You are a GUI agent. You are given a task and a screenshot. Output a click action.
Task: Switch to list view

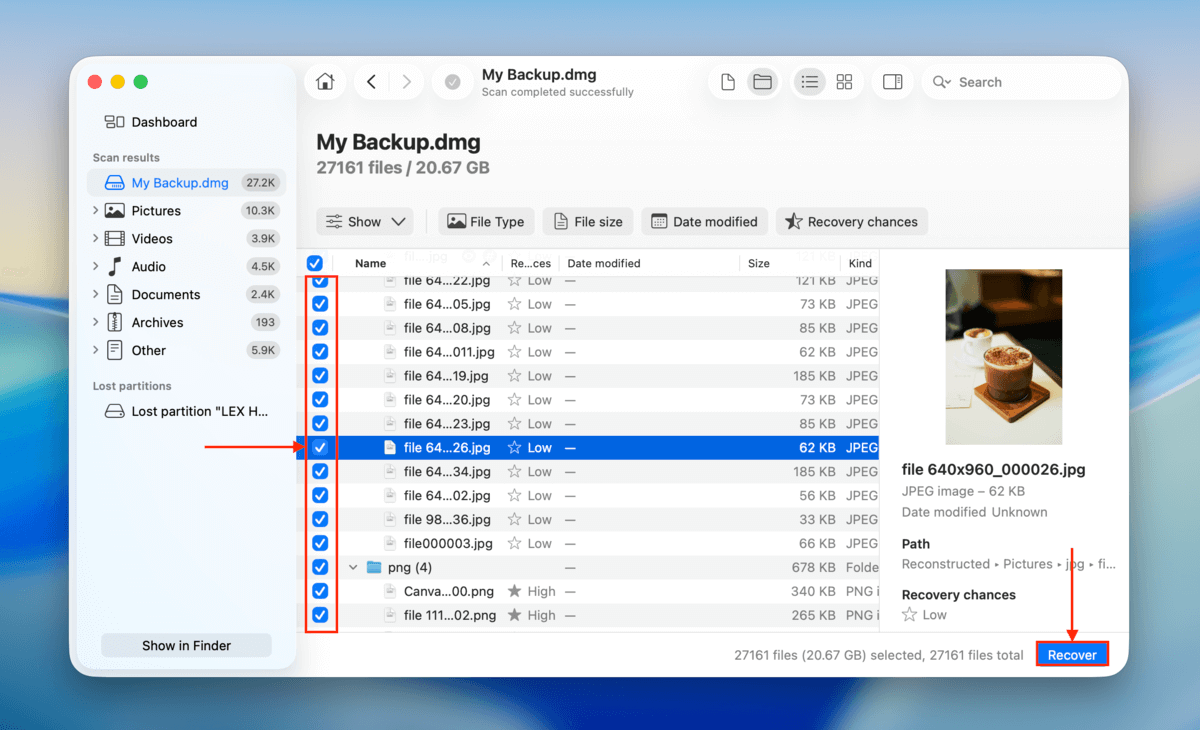[x=809, y=81]
